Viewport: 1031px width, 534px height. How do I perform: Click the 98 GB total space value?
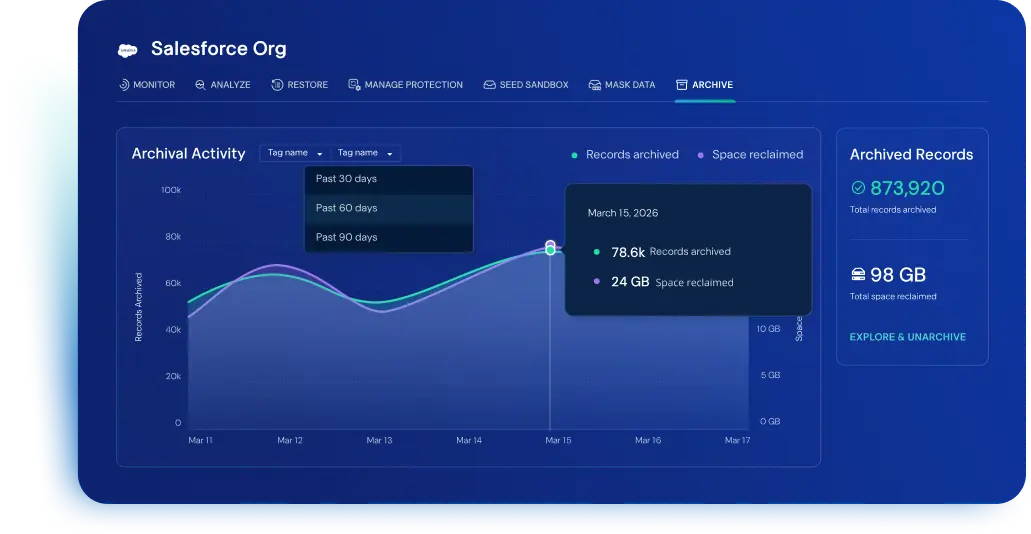(x=898, y=275)
